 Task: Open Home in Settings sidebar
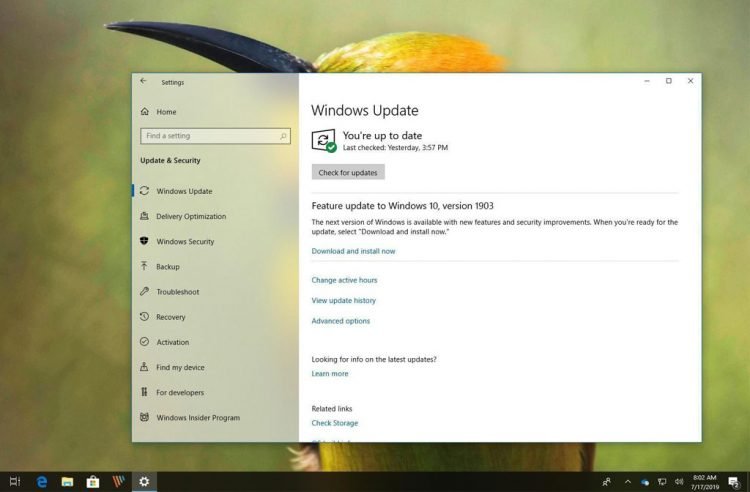click(166, 112)
